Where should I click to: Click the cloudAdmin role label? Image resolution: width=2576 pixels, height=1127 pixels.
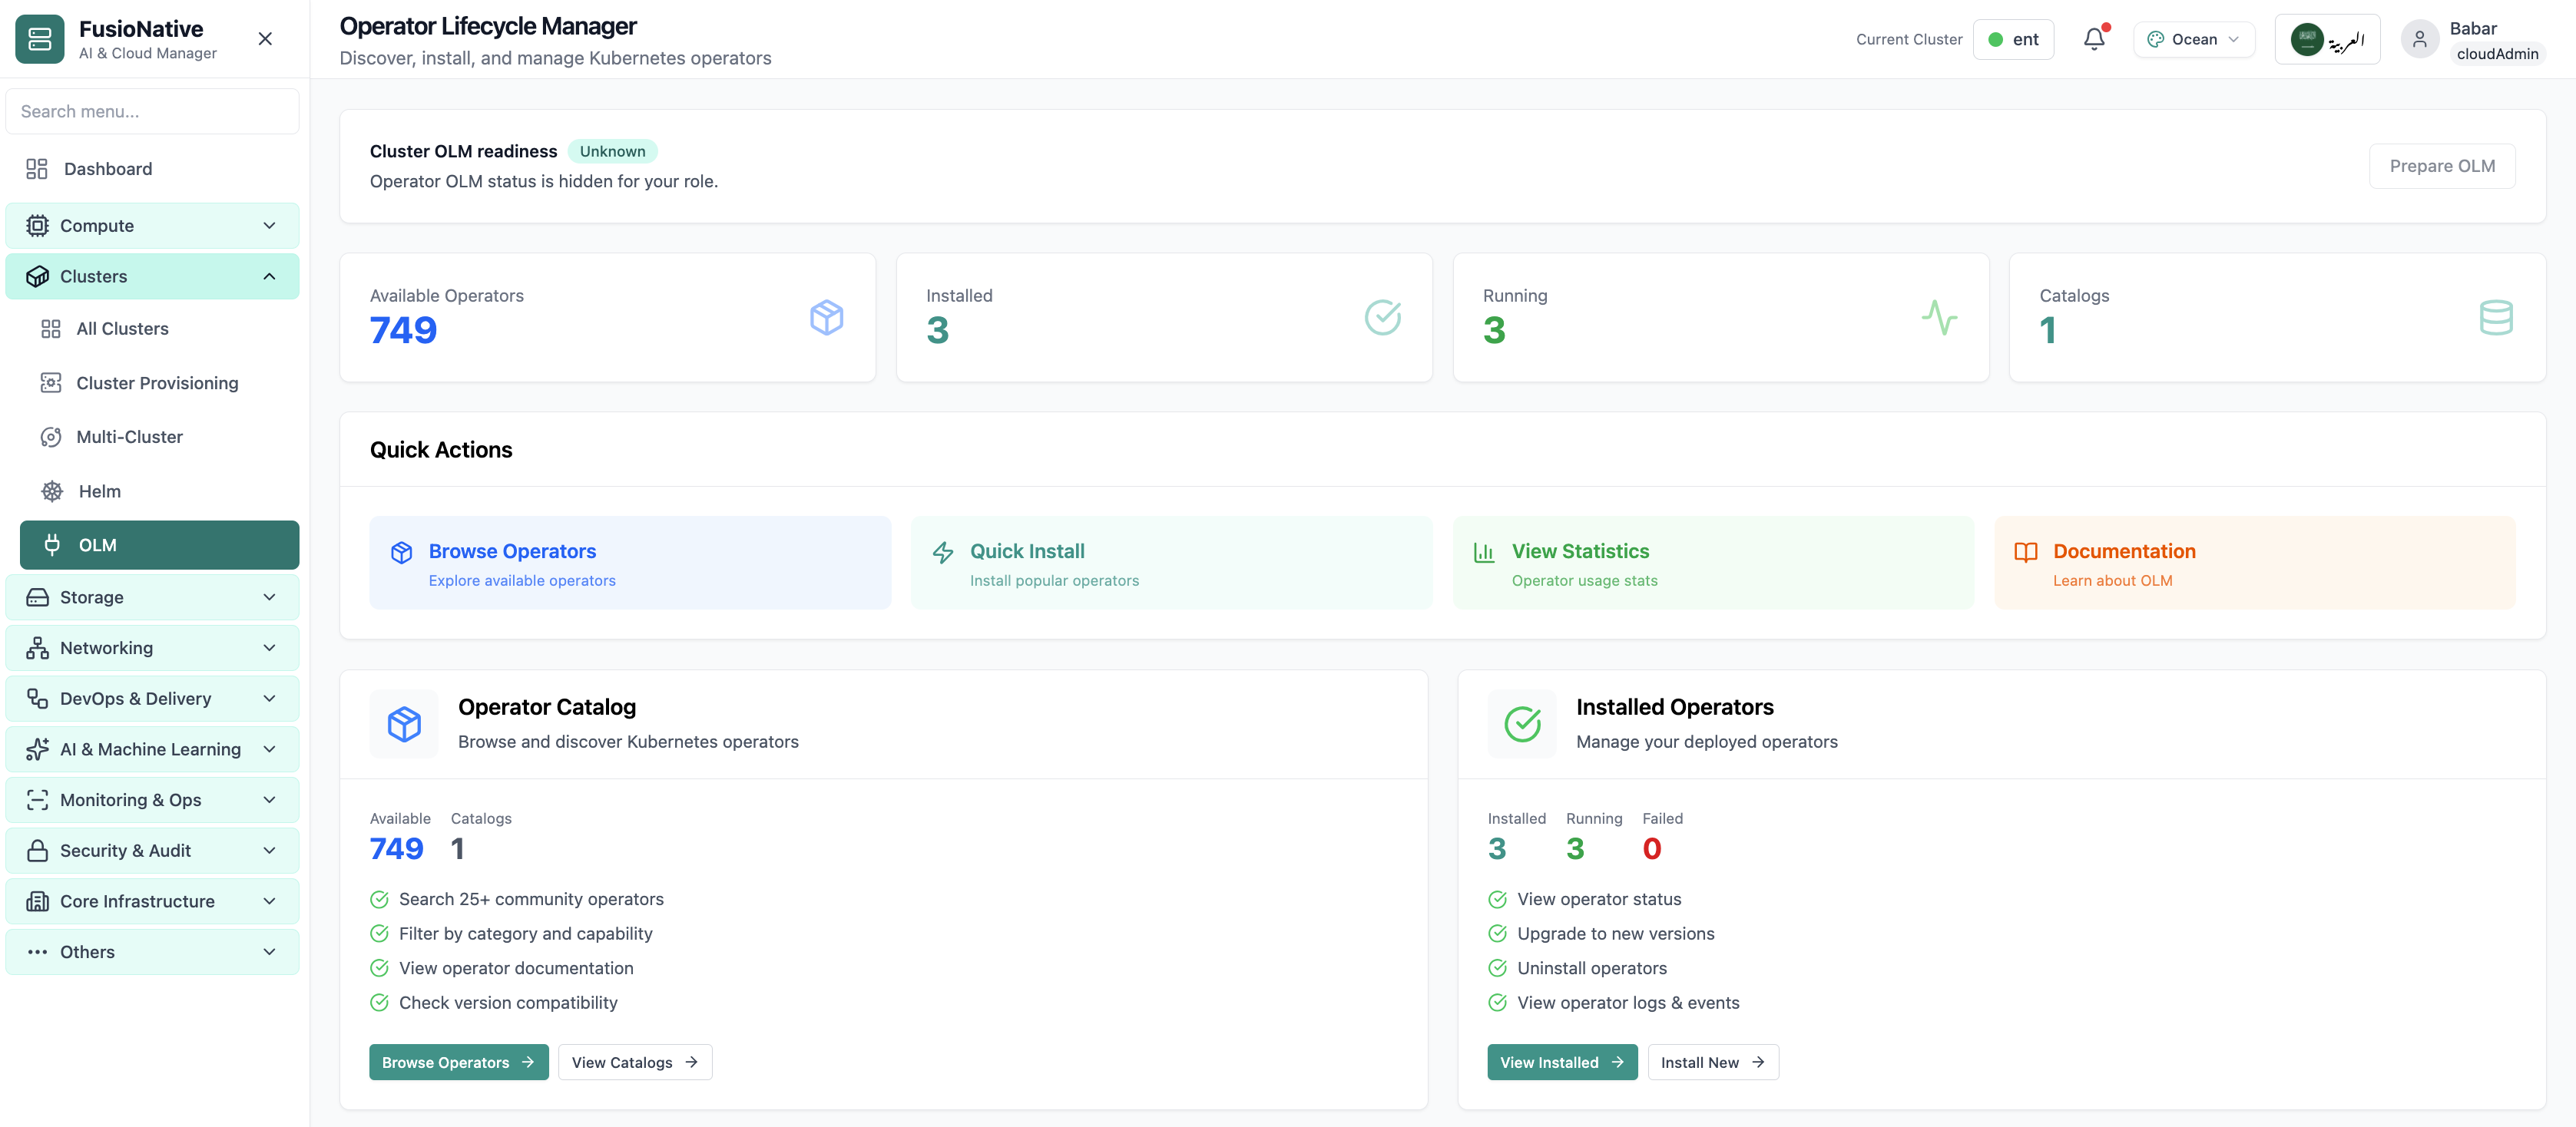[2497, 54]
